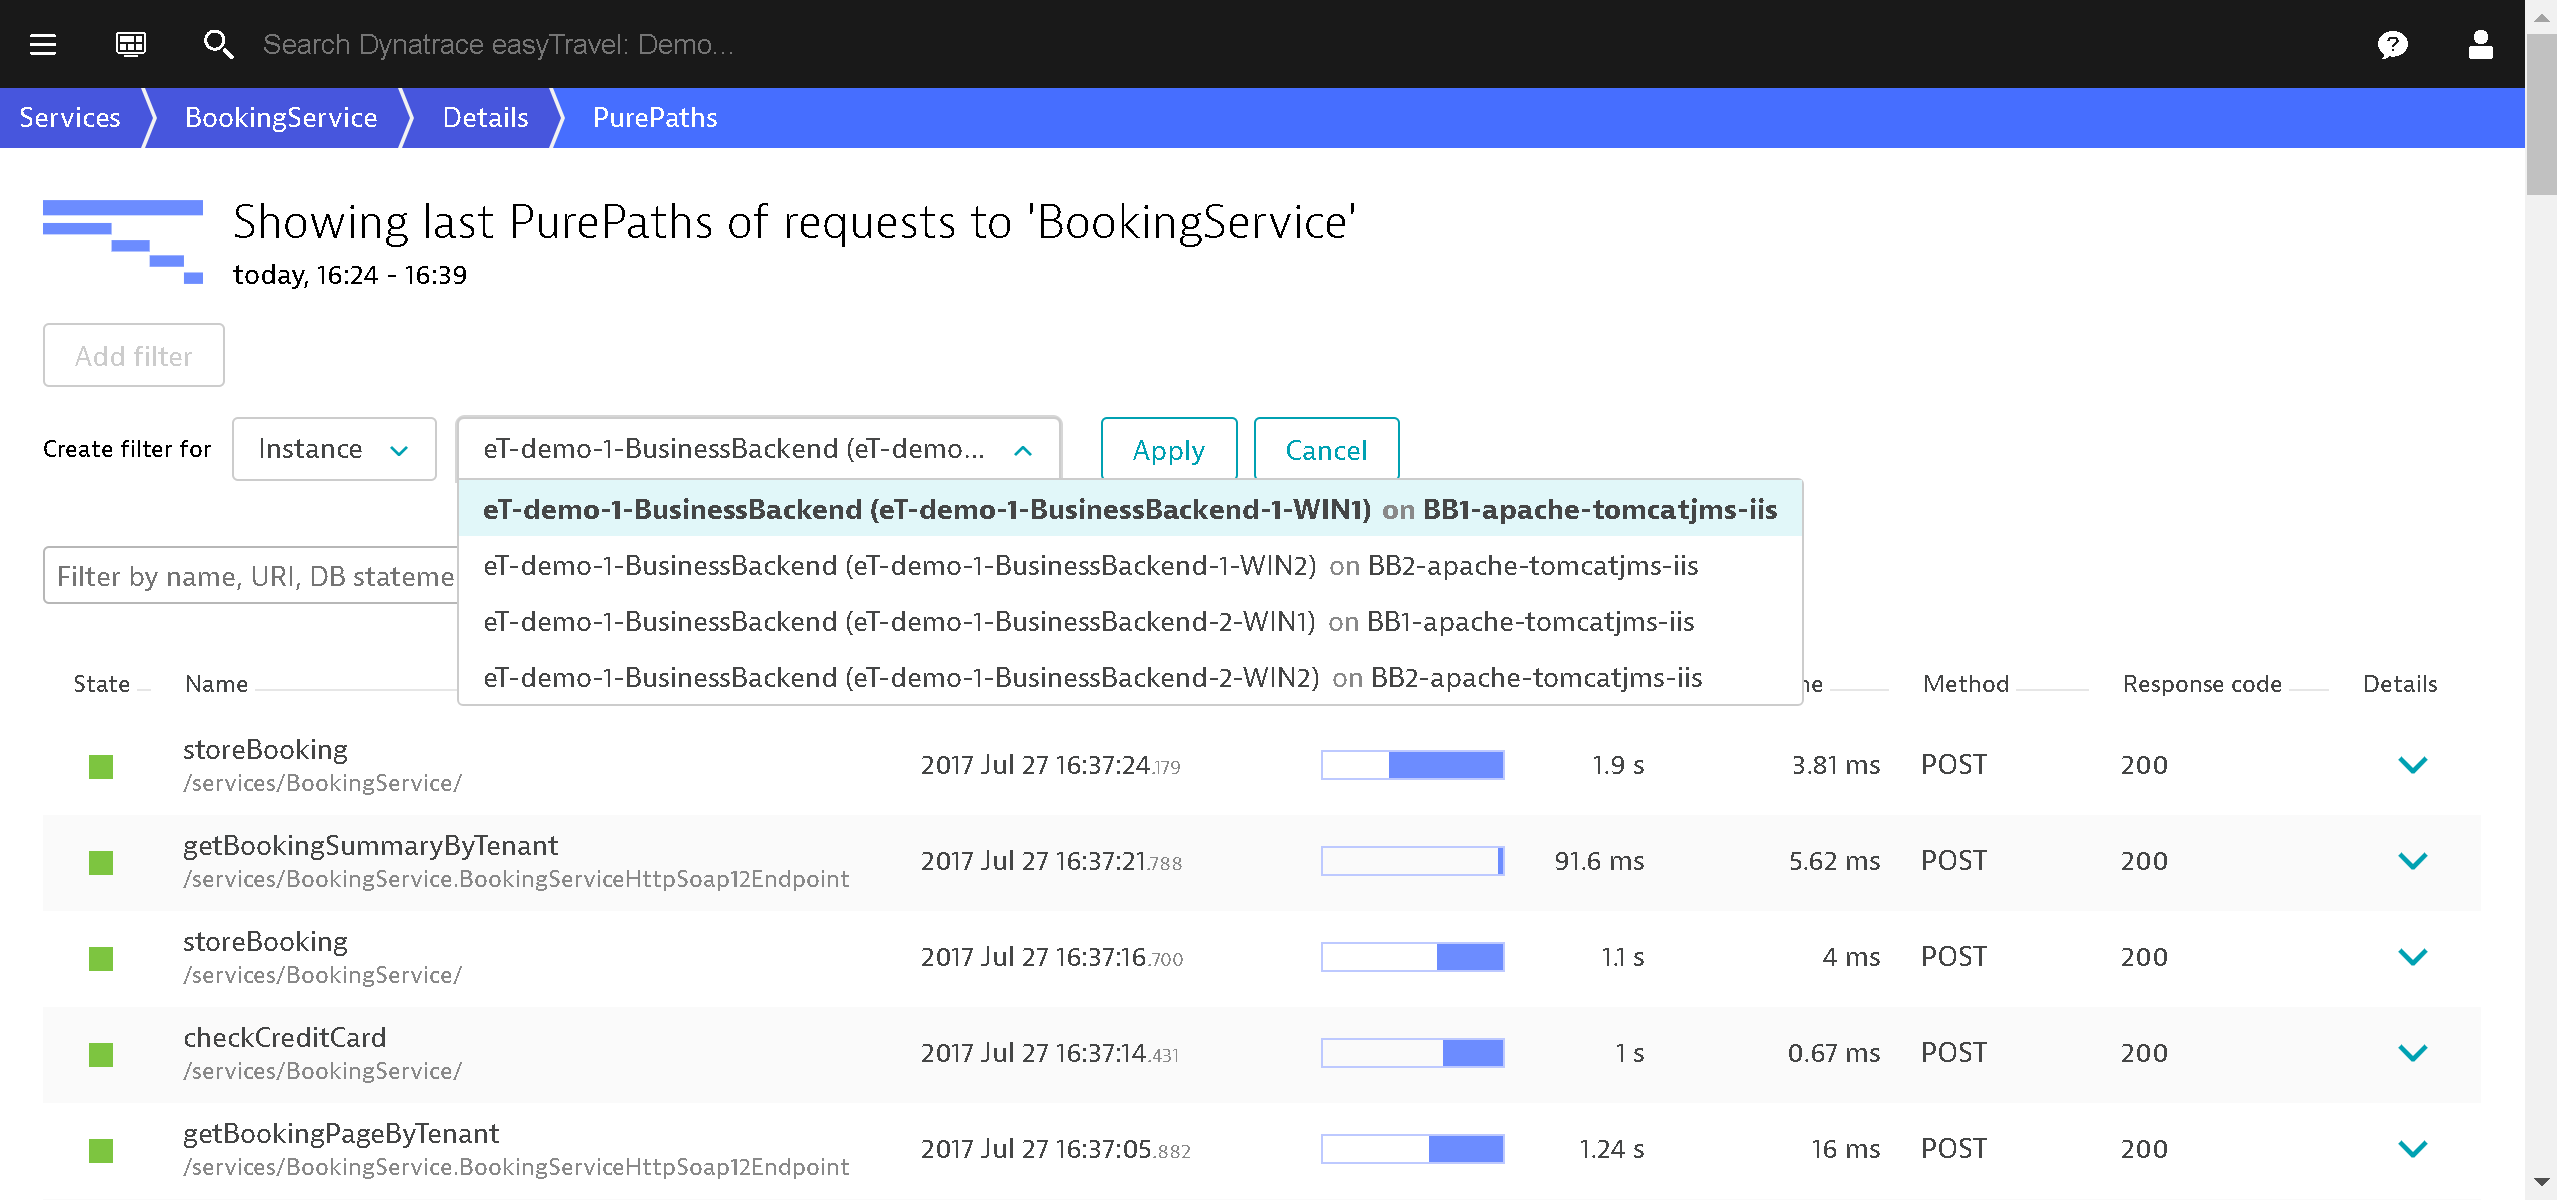This screenshot has width=2557, height=1200.
Task: Open the dashboards icon in top bar
Action: (130, 44)
